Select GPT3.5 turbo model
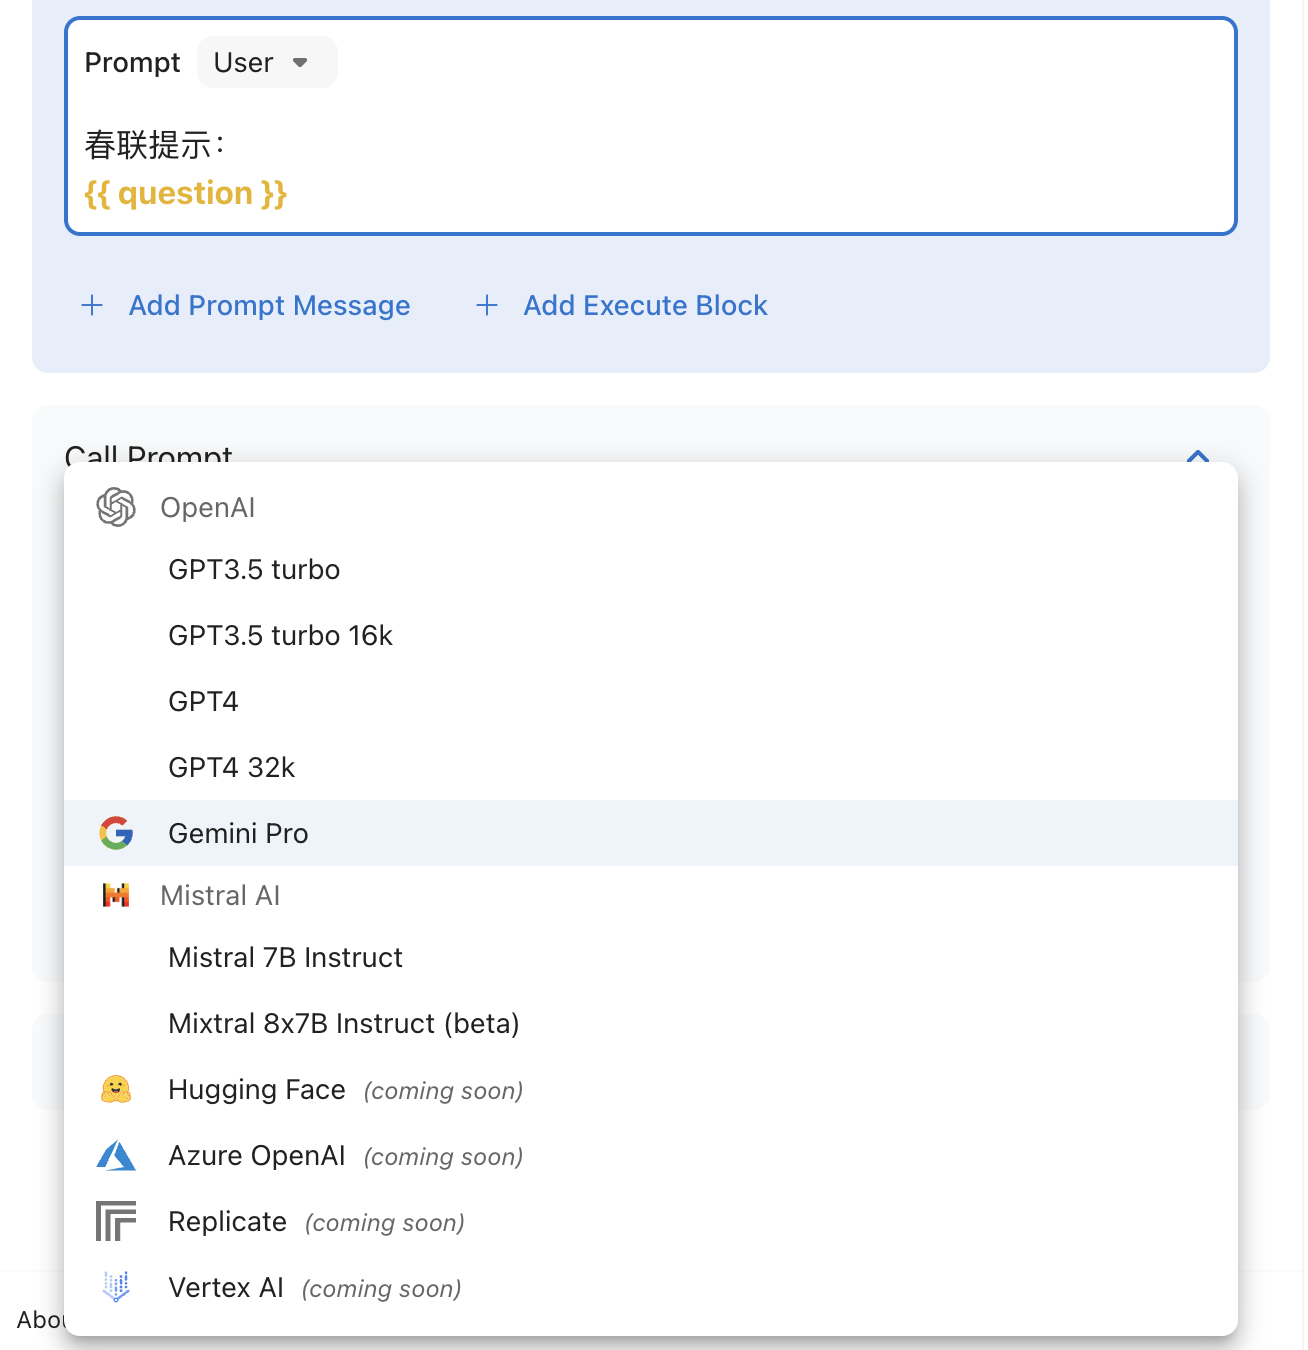 [254, 569]
